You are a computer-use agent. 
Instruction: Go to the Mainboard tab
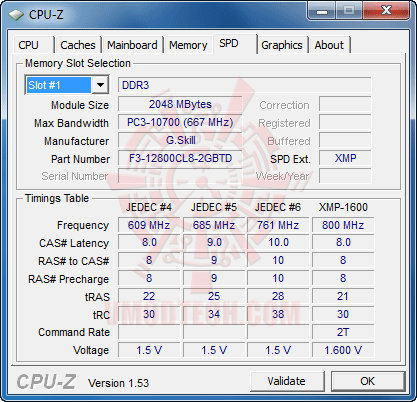[x=132, y=45]
